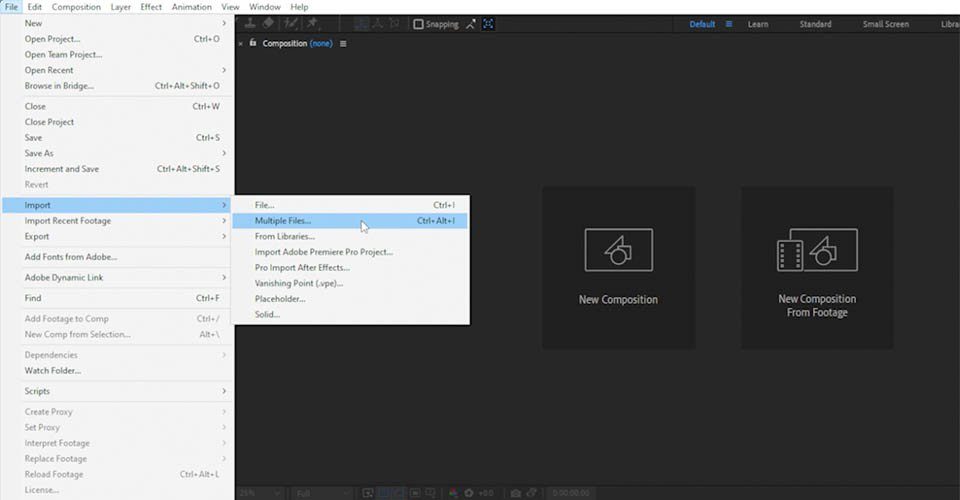Choose Placeholder... import option
Image resolution: width=960 pixels, height=500 pixels.
tap(350, 299)
